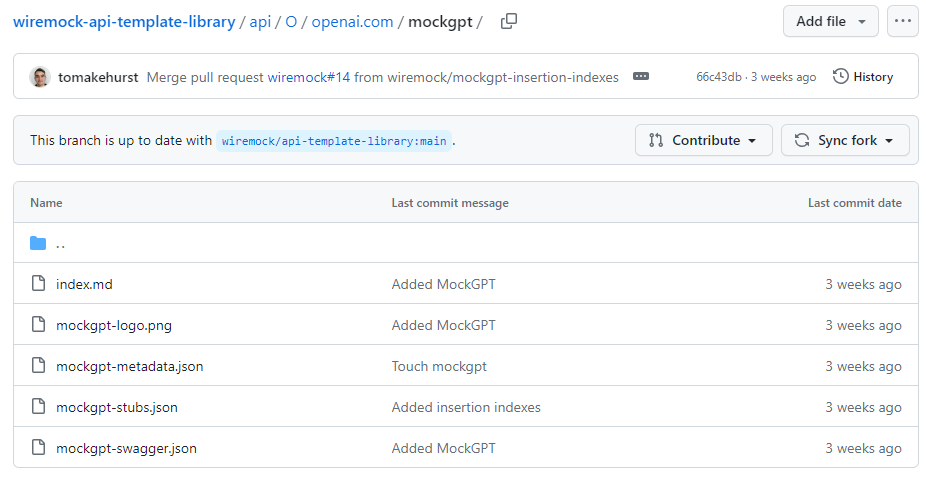Click the file icon beside mockgpt-swagger.json
Viewport: 926px width, 477px height.
click(x=38, y=447)
